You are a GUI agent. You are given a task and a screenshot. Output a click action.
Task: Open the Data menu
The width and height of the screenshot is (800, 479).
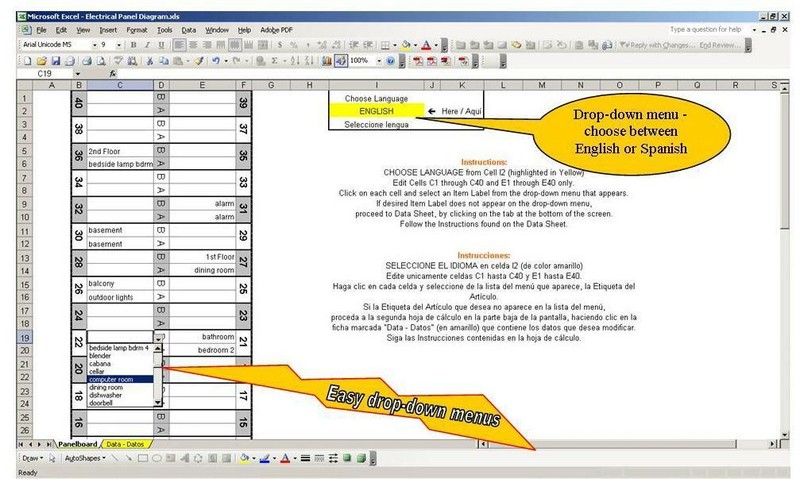(x=189, y=30)
